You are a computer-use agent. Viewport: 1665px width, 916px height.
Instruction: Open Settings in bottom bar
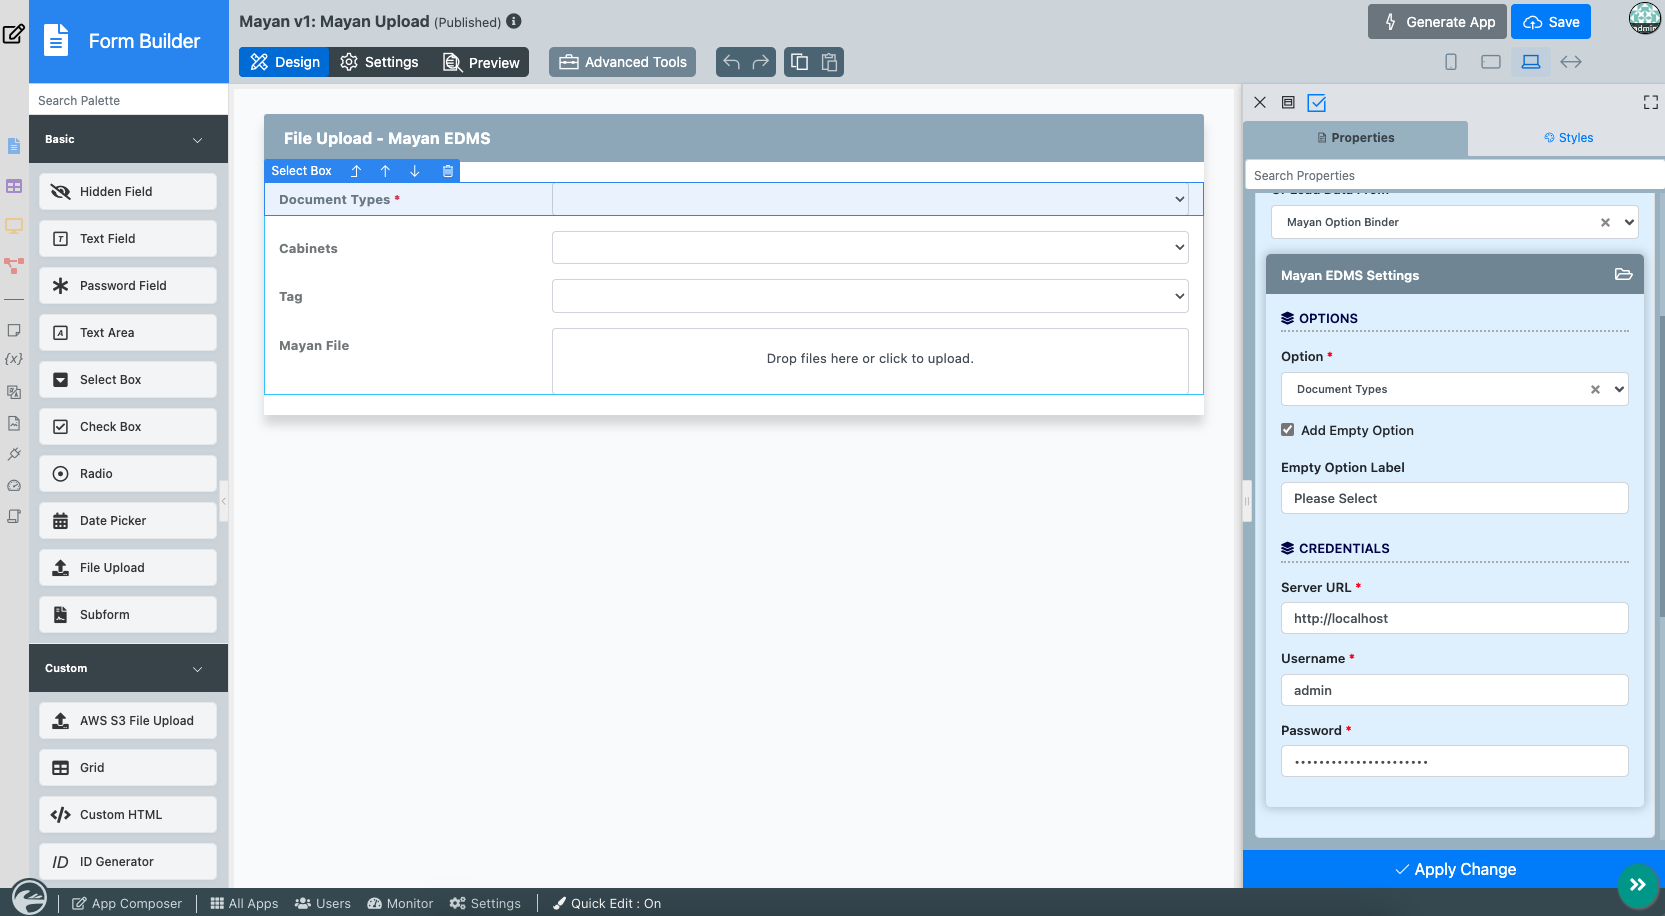[485, 903]
